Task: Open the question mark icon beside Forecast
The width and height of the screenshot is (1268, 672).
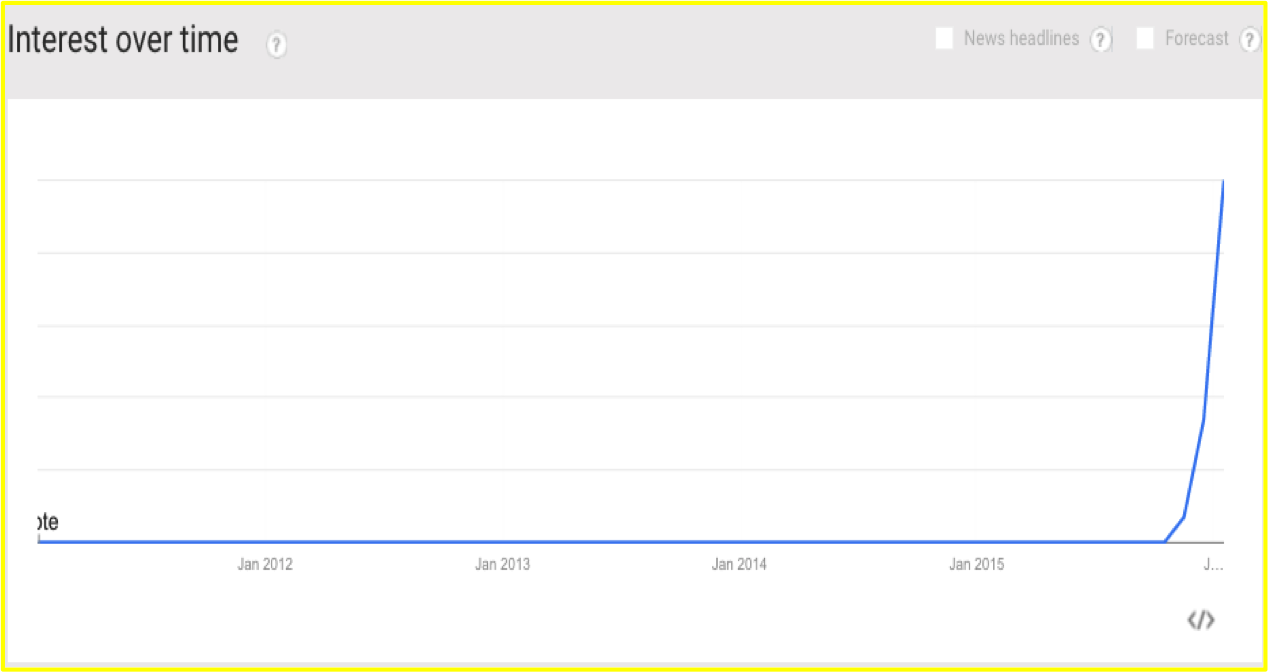Action: click(x=1249, y=40)
